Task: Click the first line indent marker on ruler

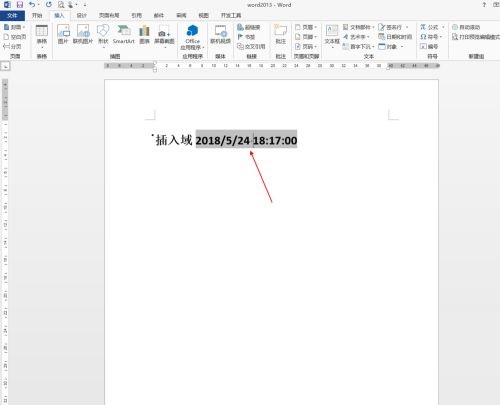Action: pos(155,63)
